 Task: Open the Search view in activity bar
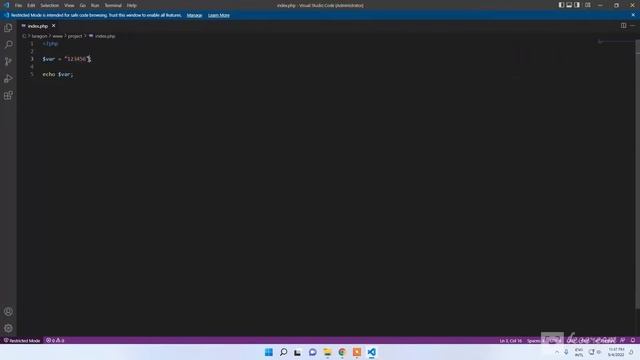pyautogui.click(x=8, y=44)
